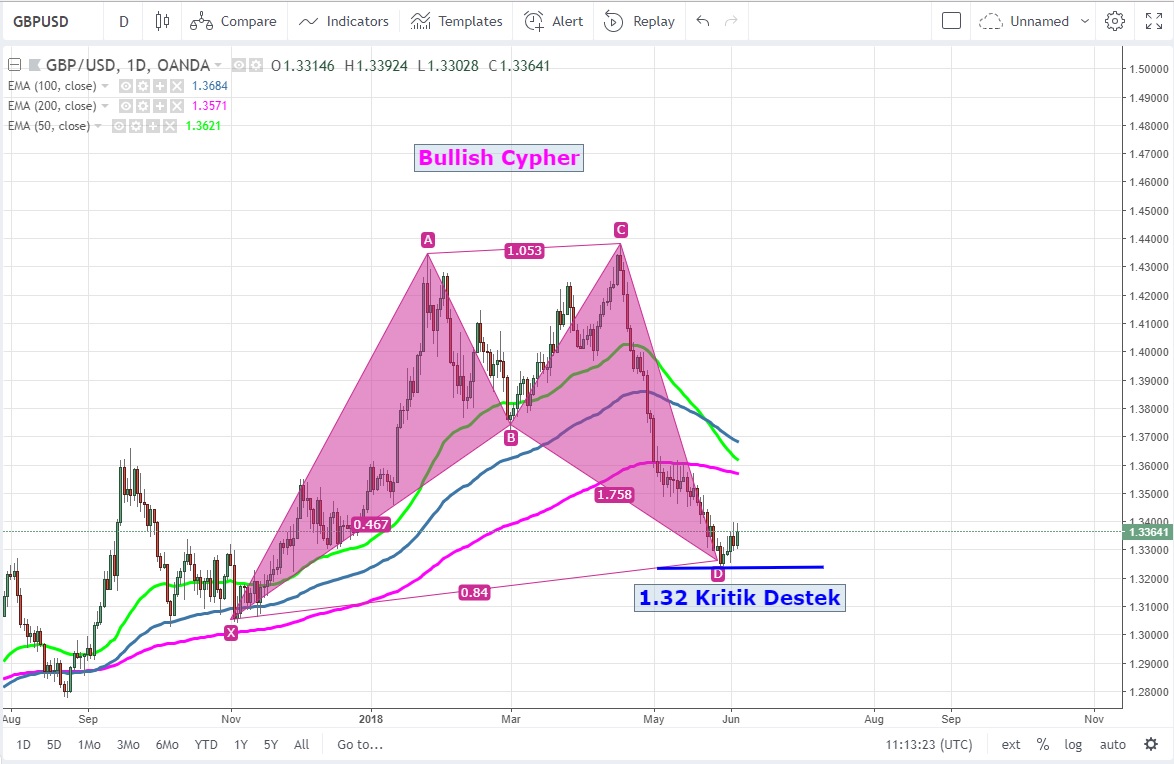Enter fullscreen chart mode

tap(1152, 21)
